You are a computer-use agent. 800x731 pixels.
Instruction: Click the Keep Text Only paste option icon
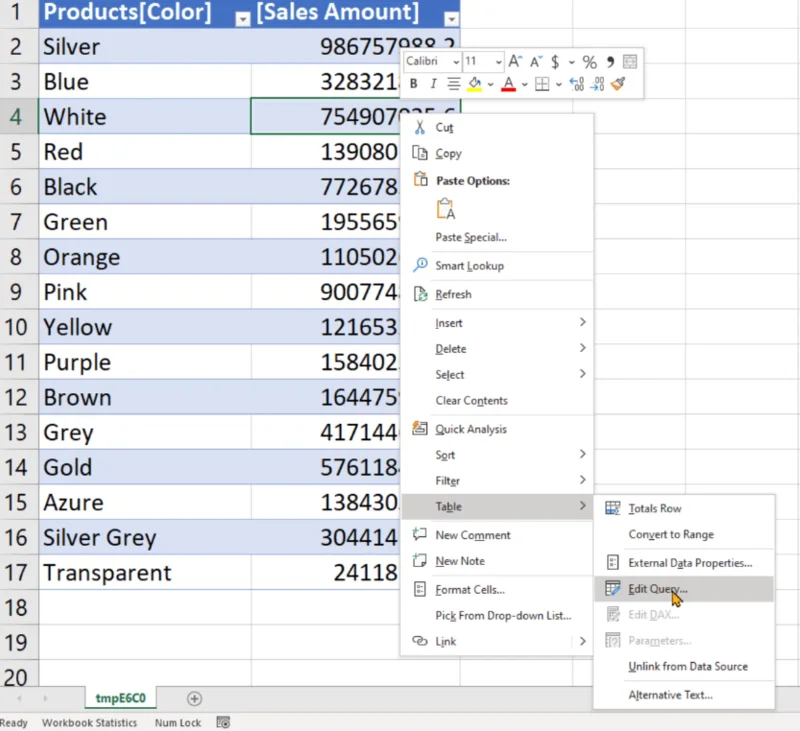coord(445,209)
